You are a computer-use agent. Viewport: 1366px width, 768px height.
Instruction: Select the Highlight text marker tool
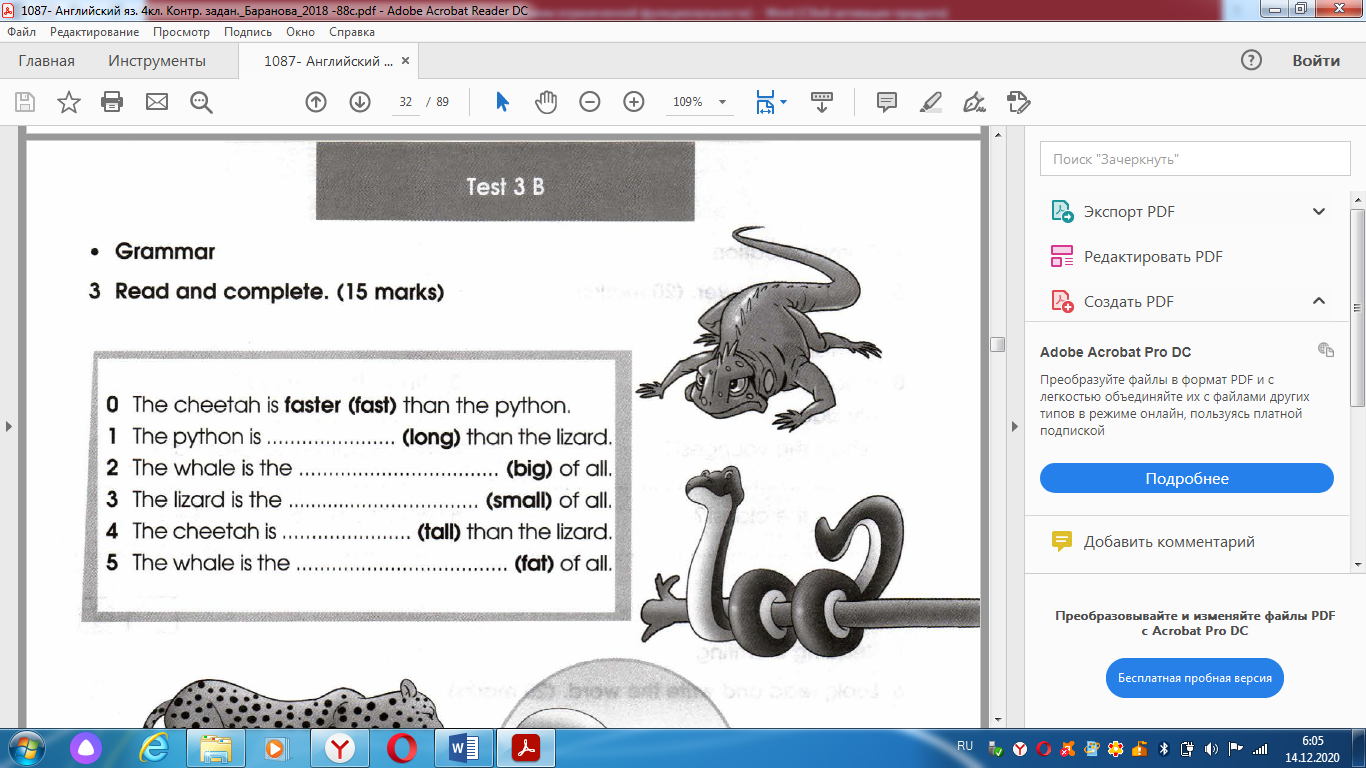pyautogui.click(x=931, y=102)
